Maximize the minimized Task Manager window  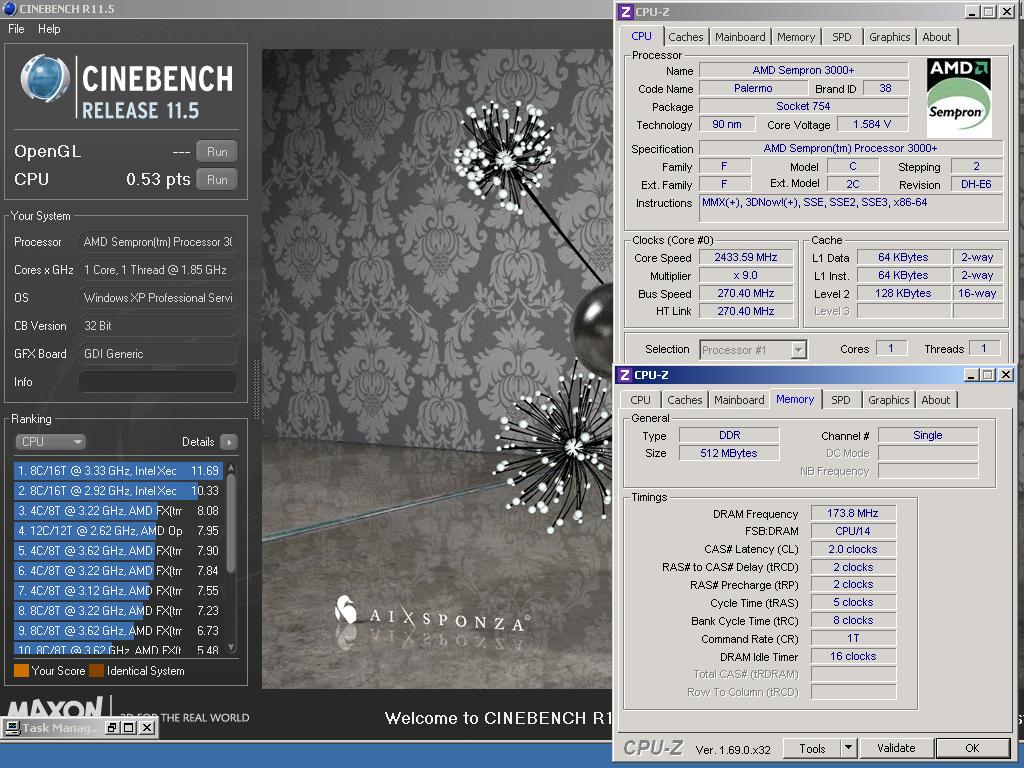pyautogui.click(x=129, y=728)
